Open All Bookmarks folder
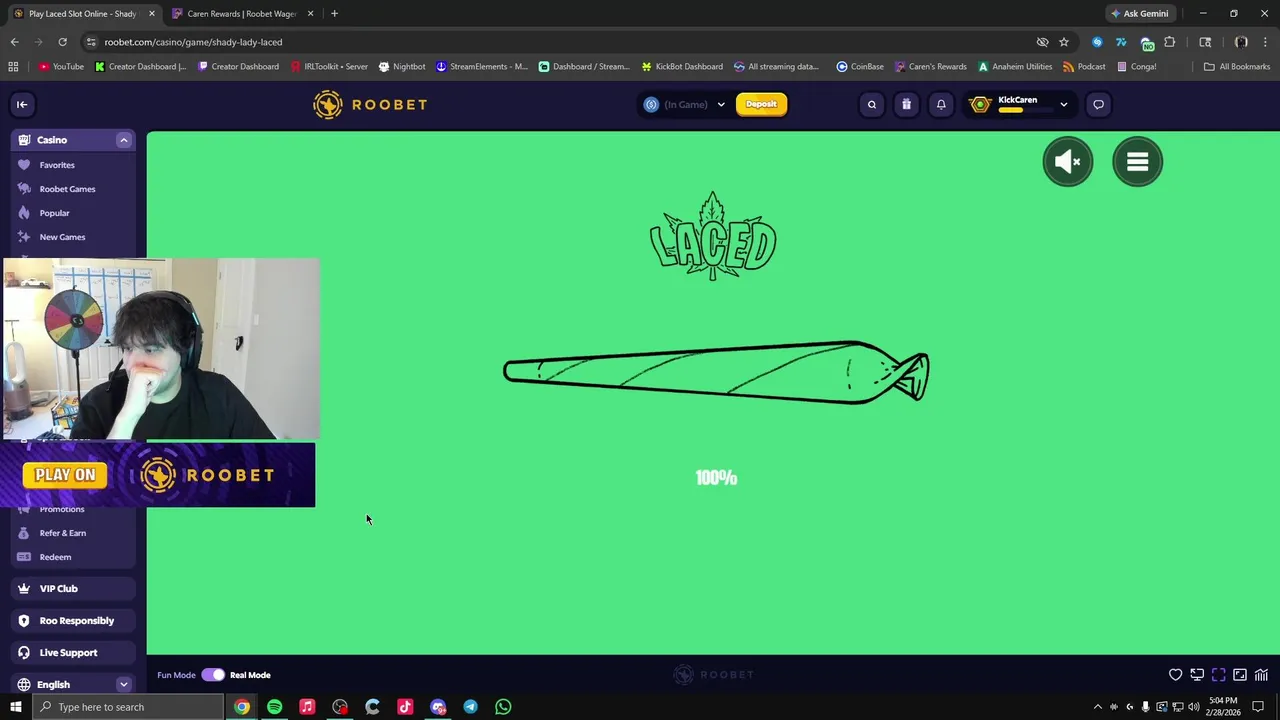This screenshot has height=720, width=1280. coord(1237,67)
